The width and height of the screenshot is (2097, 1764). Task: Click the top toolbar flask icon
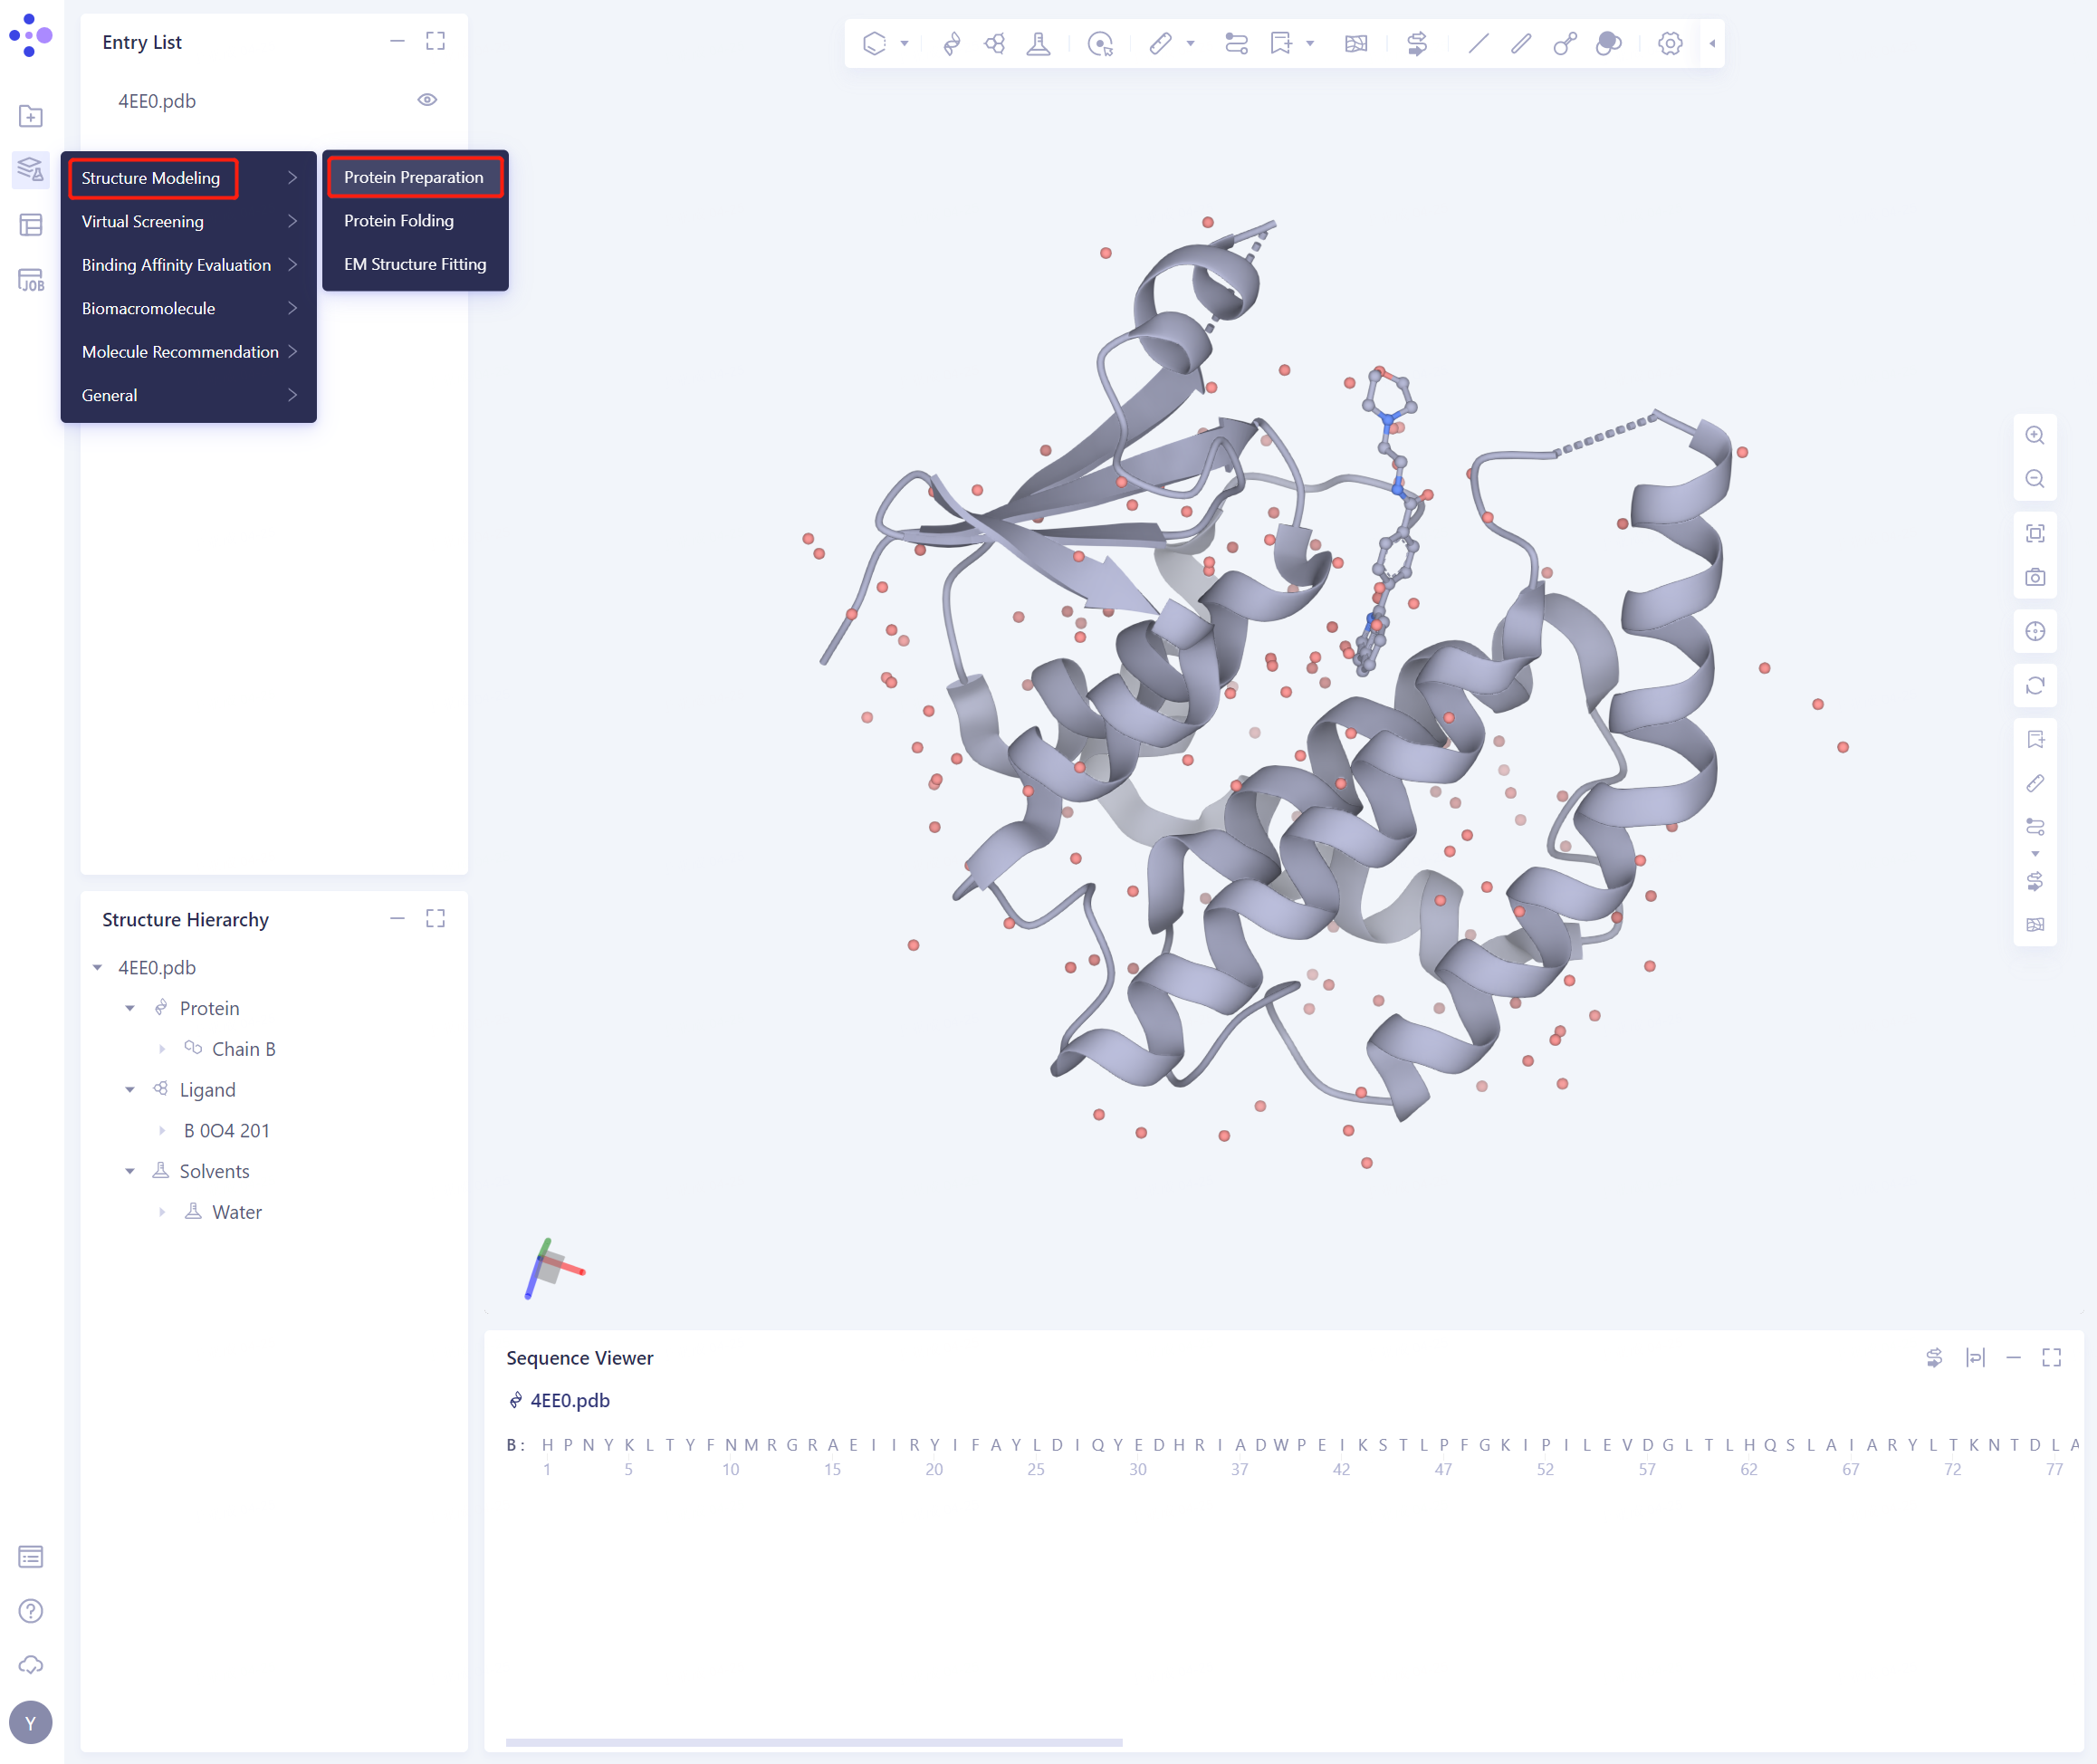point(1038,43)
